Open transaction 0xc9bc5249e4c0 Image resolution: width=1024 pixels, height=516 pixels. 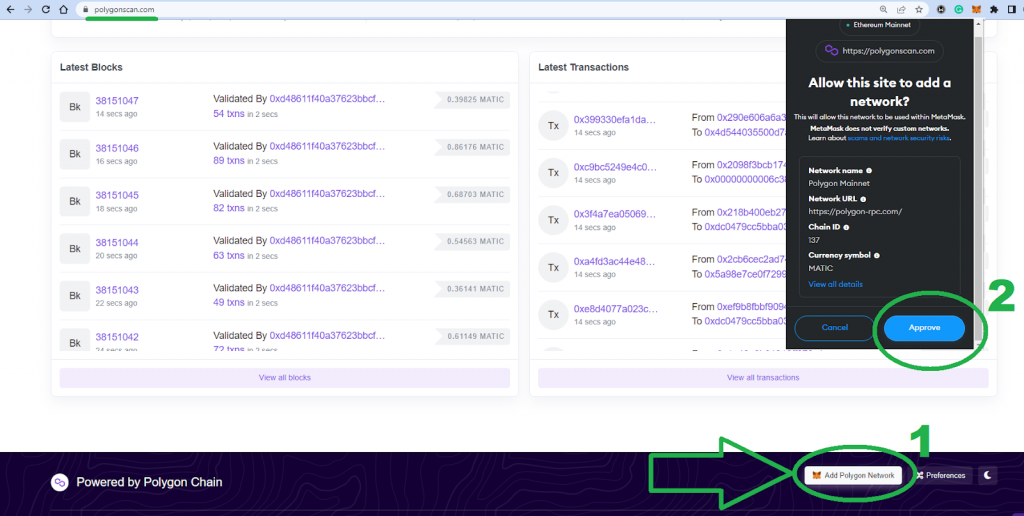point(615,167)
